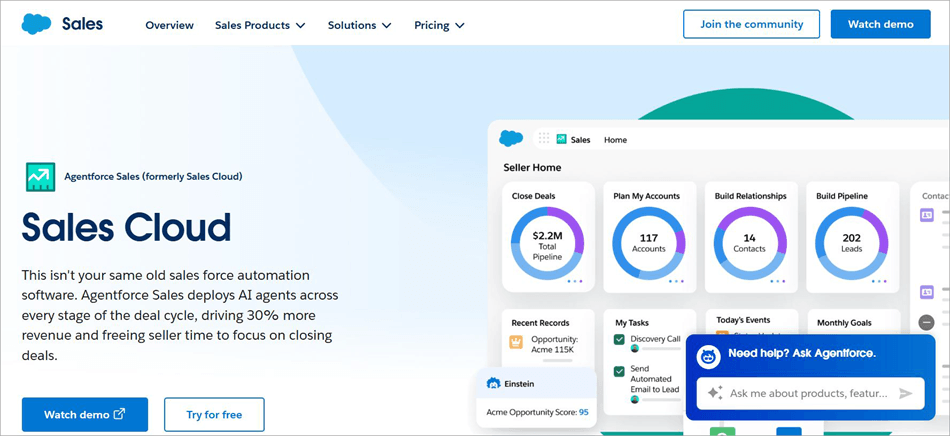Screen dimensions: 950x436
Task: Click the external link icon on Watch demo
Action: click(120, 414)
